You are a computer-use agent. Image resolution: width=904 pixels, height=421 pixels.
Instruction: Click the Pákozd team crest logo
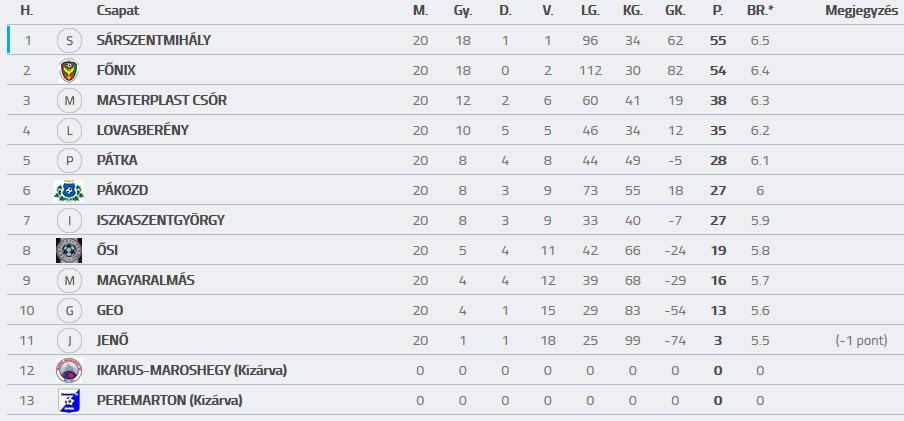(69, 190)
